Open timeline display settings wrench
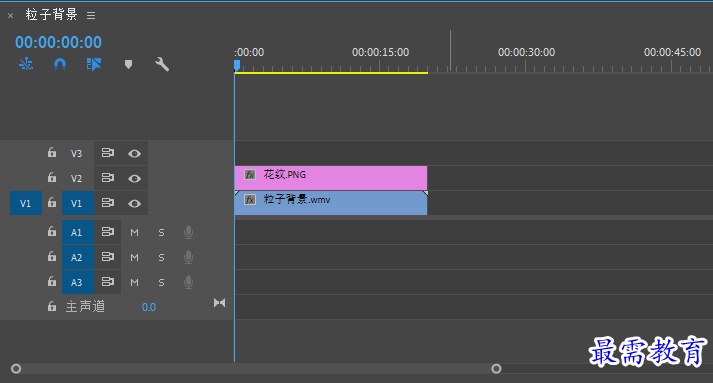 [162, 64]
